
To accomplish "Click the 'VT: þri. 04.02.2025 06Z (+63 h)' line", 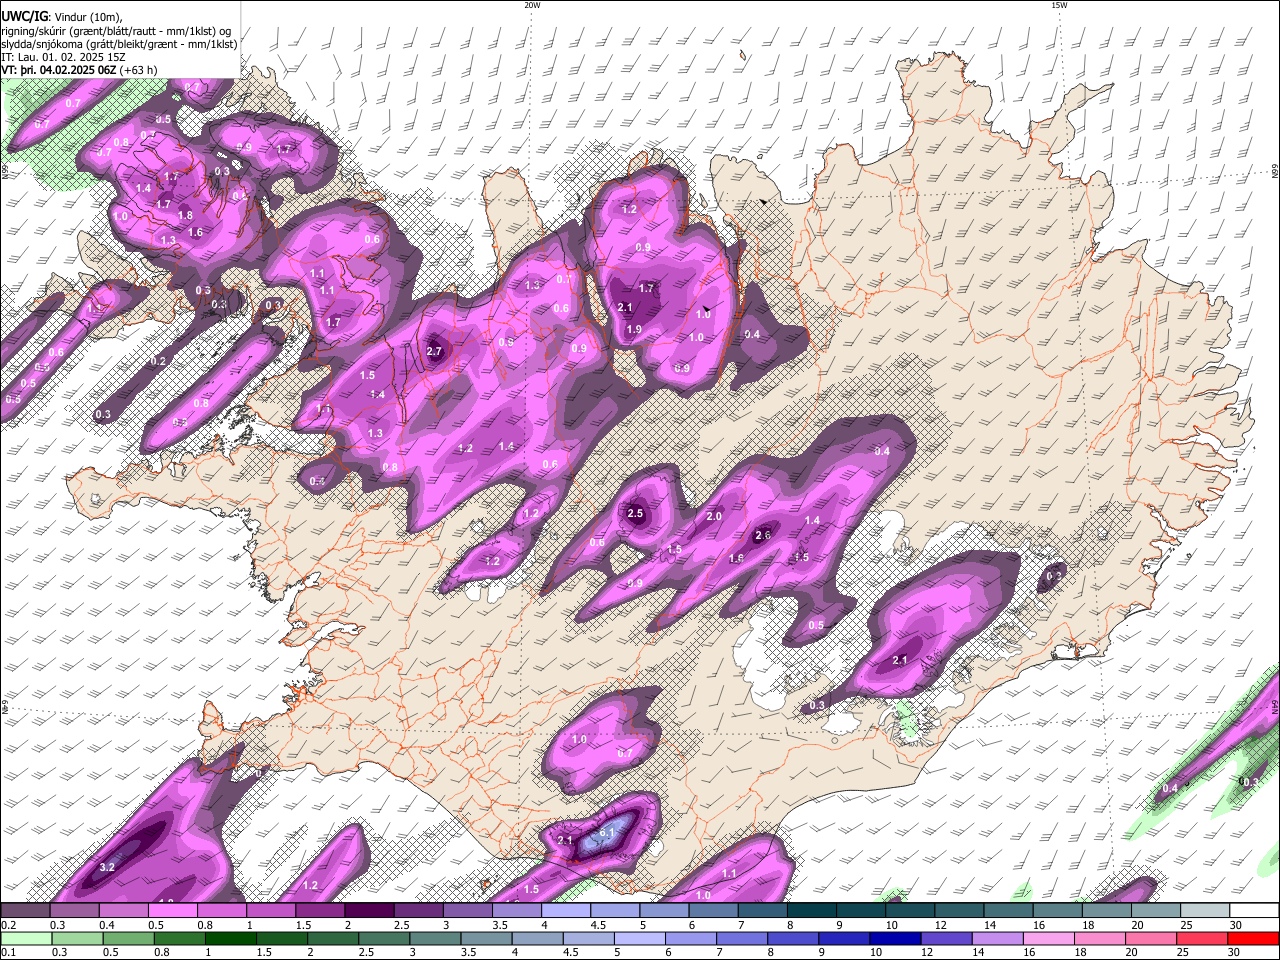I will click(79, 70).
